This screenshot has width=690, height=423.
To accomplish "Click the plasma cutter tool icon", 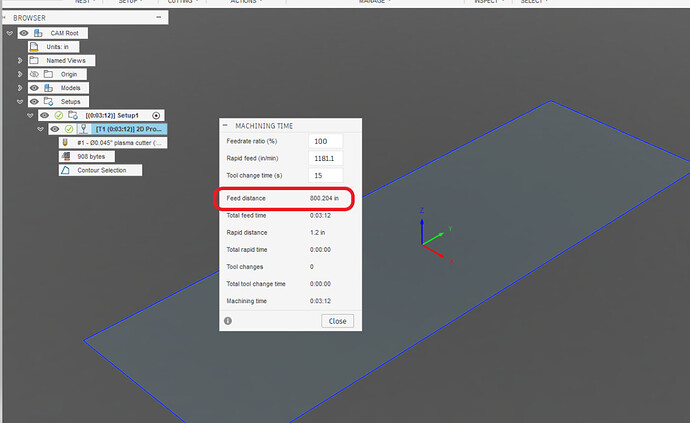I will (66, 142).
